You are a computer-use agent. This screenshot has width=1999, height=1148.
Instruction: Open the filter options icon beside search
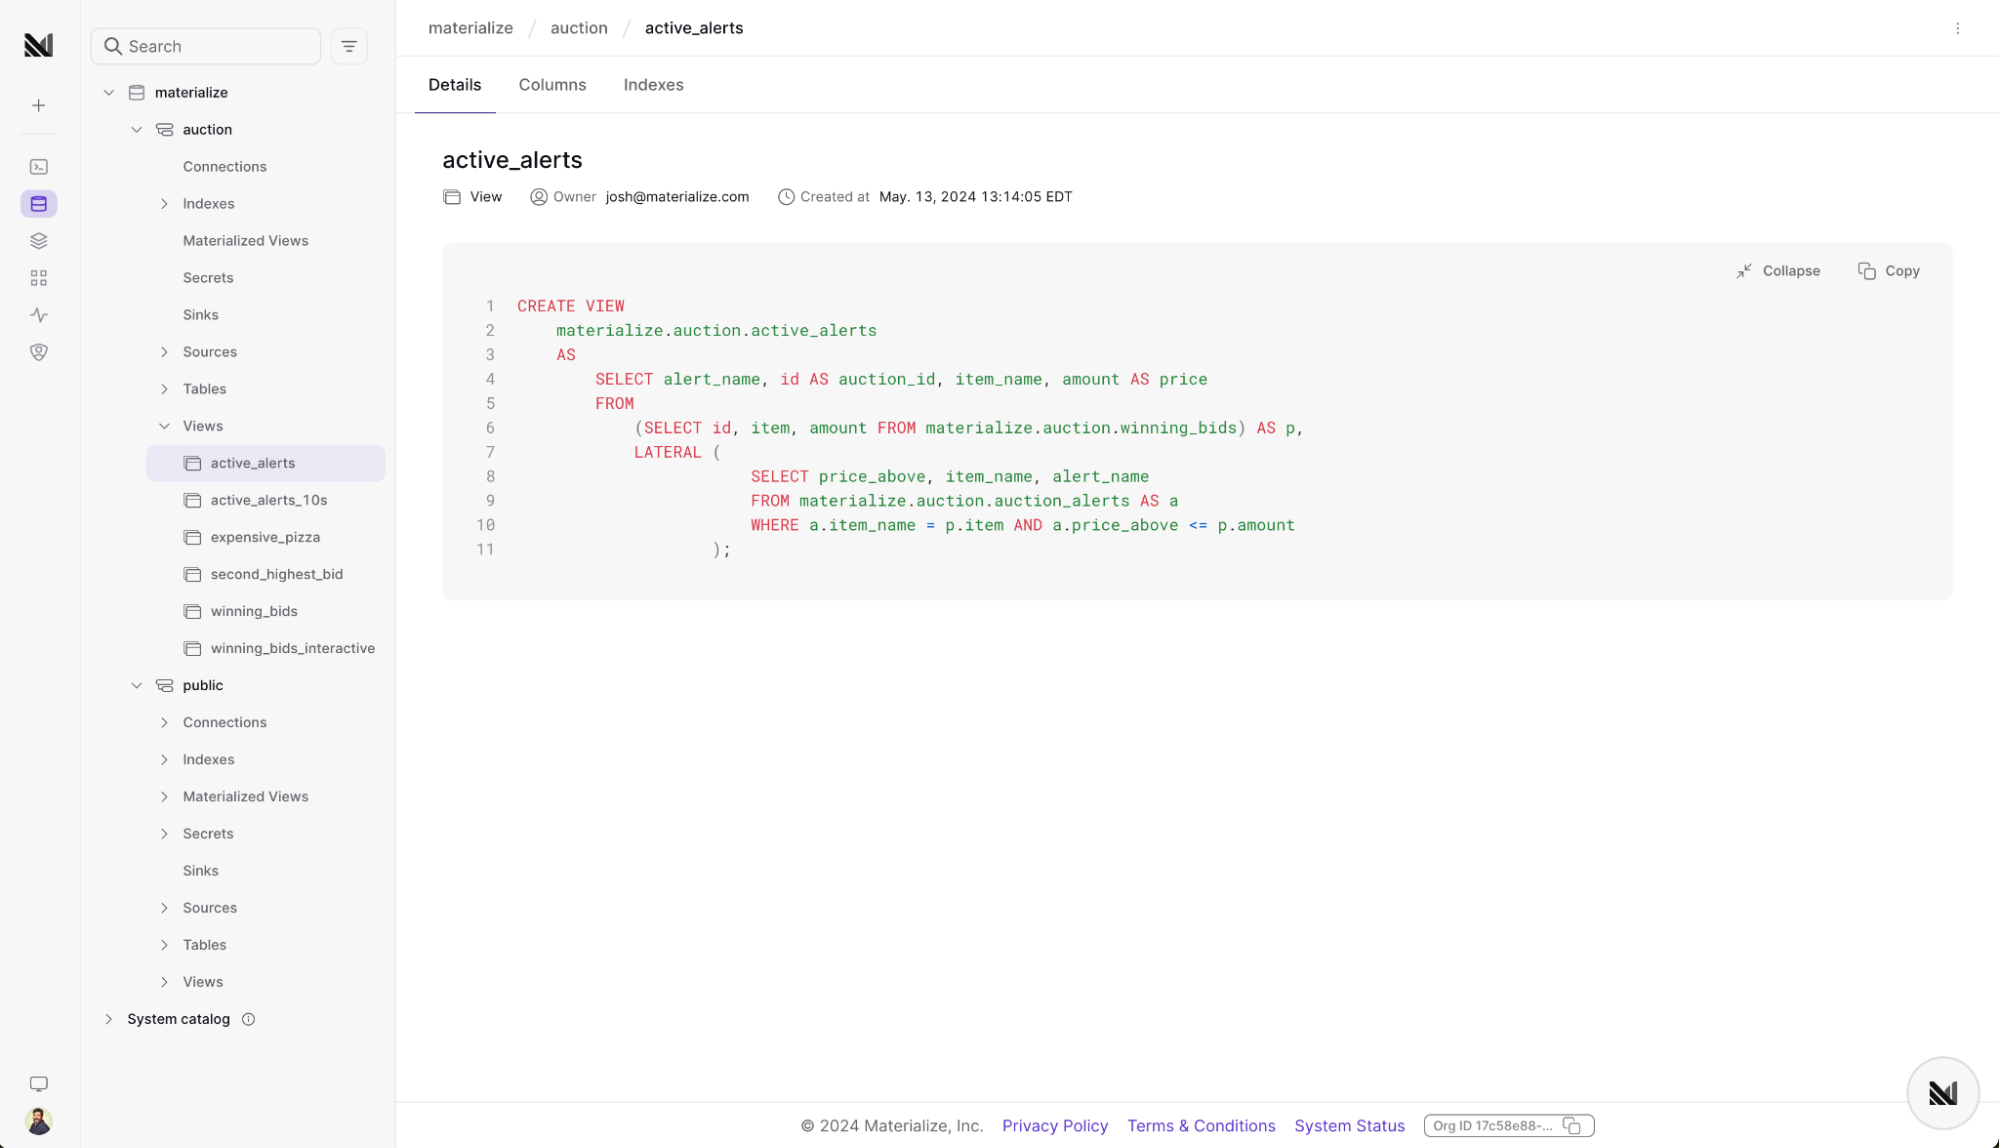pos(349,46)
